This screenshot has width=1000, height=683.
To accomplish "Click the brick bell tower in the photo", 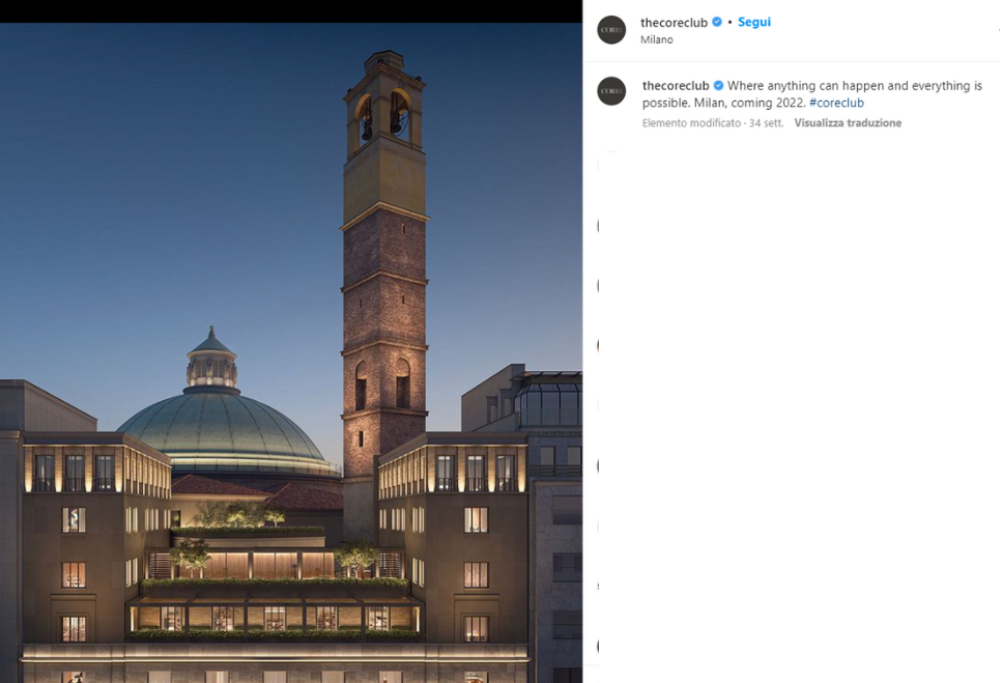I will click(384, 290).
